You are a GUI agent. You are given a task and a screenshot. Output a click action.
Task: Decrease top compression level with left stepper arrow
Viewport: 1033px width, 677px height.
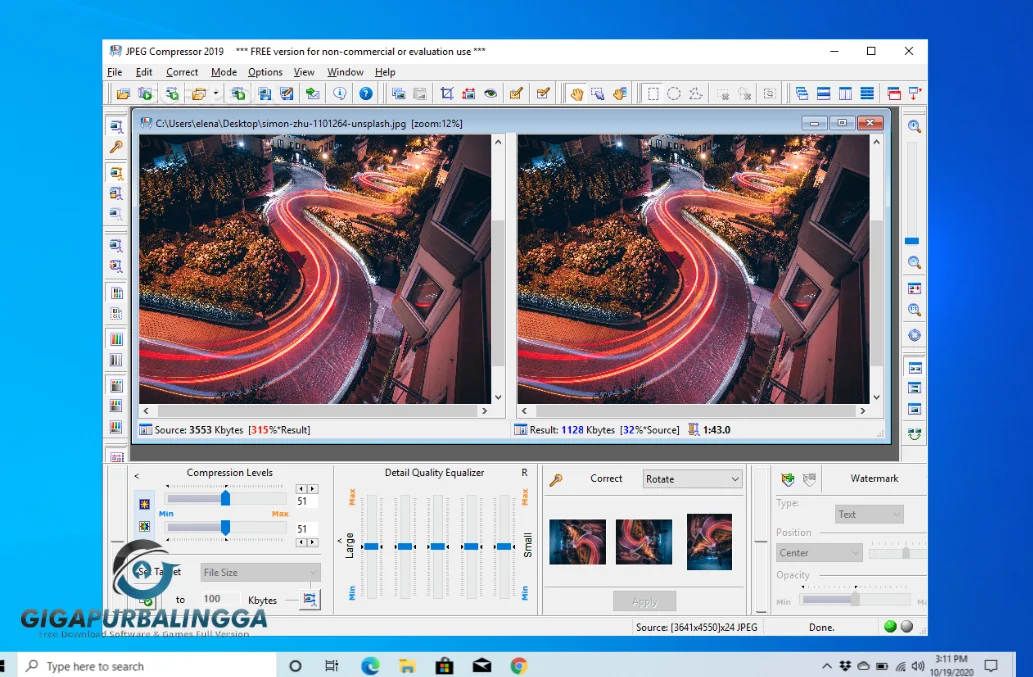(301, 489)
